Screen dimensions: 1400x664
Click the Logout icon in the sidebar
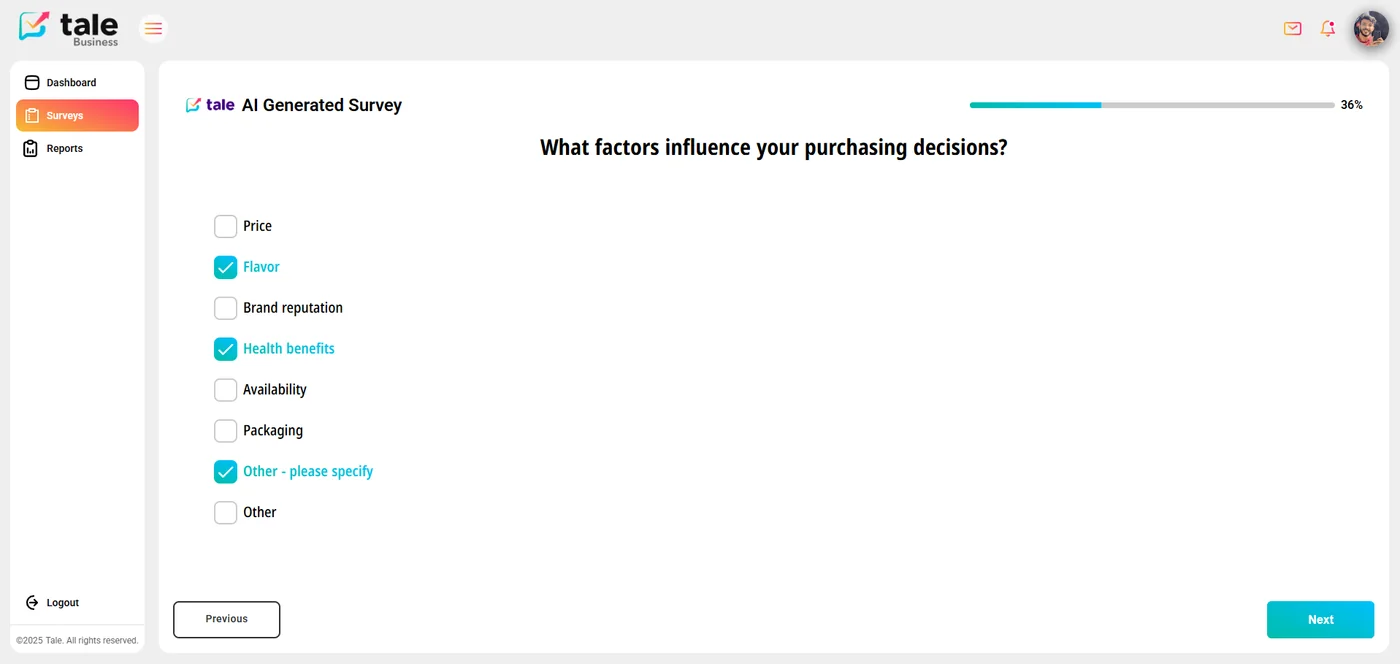(33, 602)
